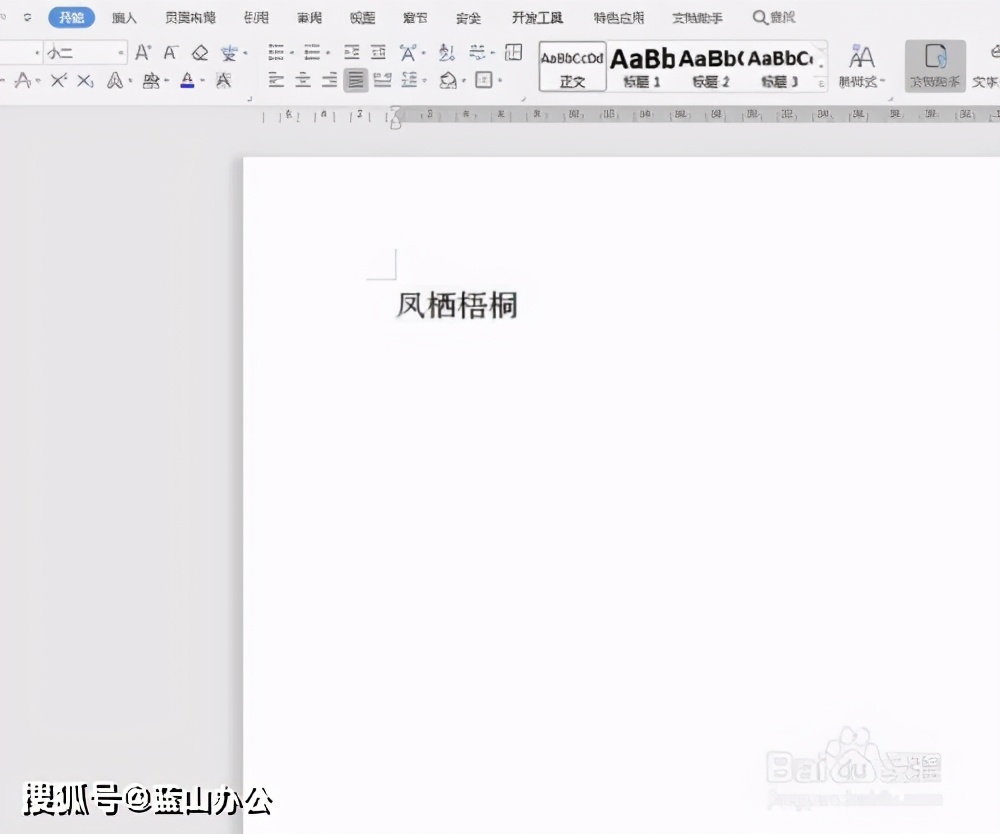Increase paragraph indent

(379, 52)
